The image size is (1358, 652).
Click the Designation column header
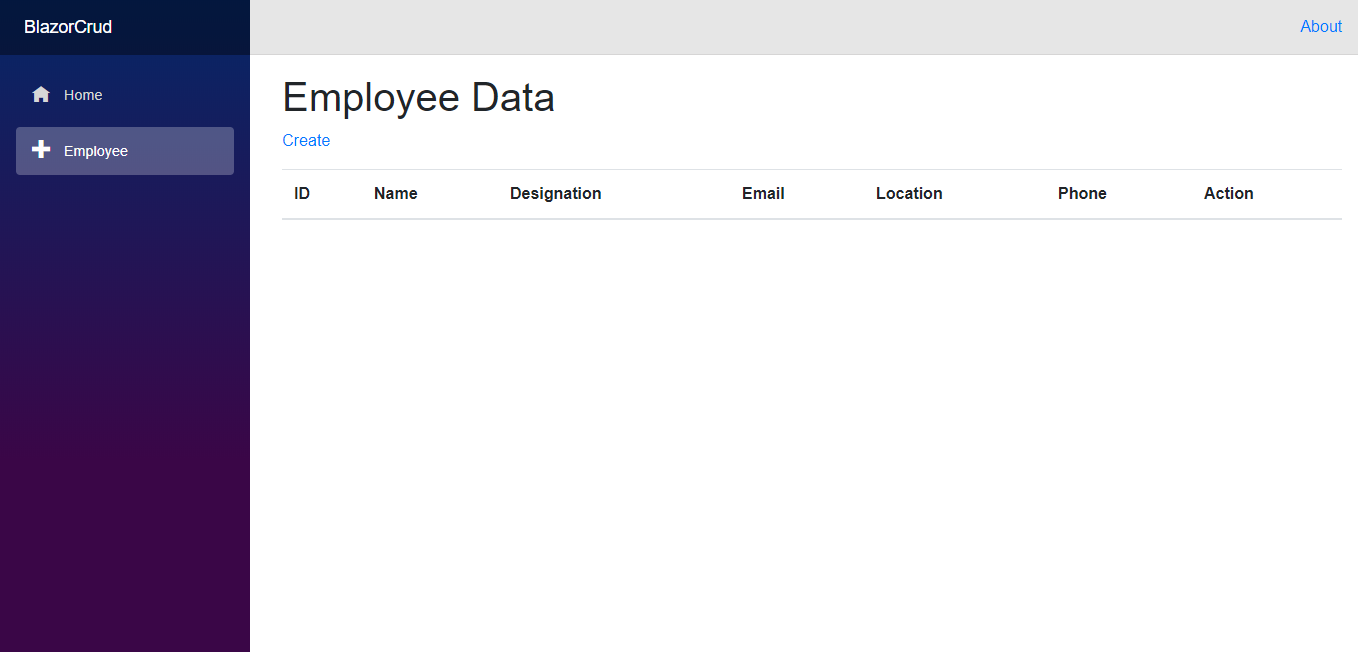click(555, 194)
